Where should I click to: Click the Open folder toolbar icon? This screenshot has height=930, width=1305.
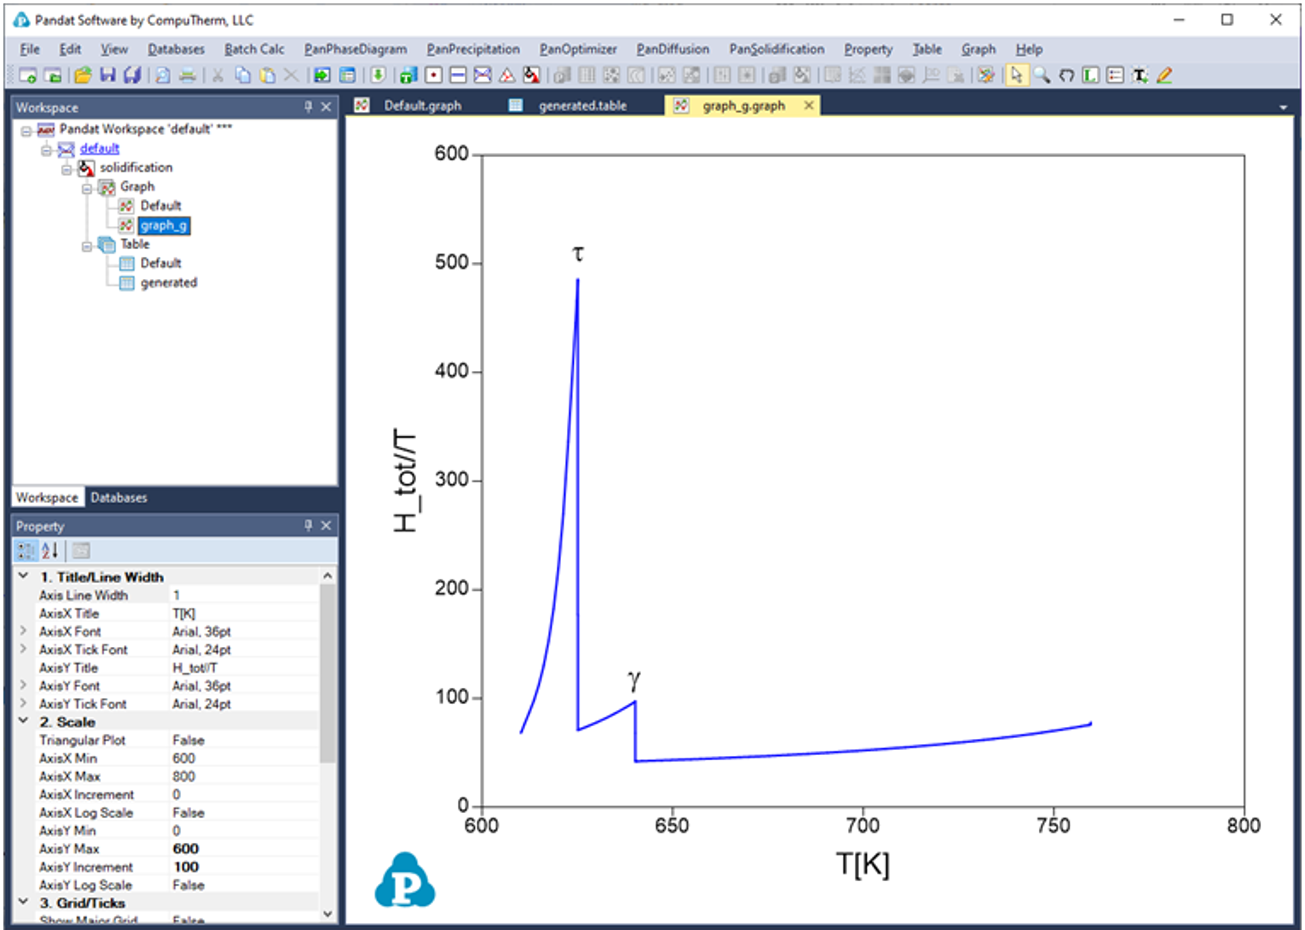point(83,75)
